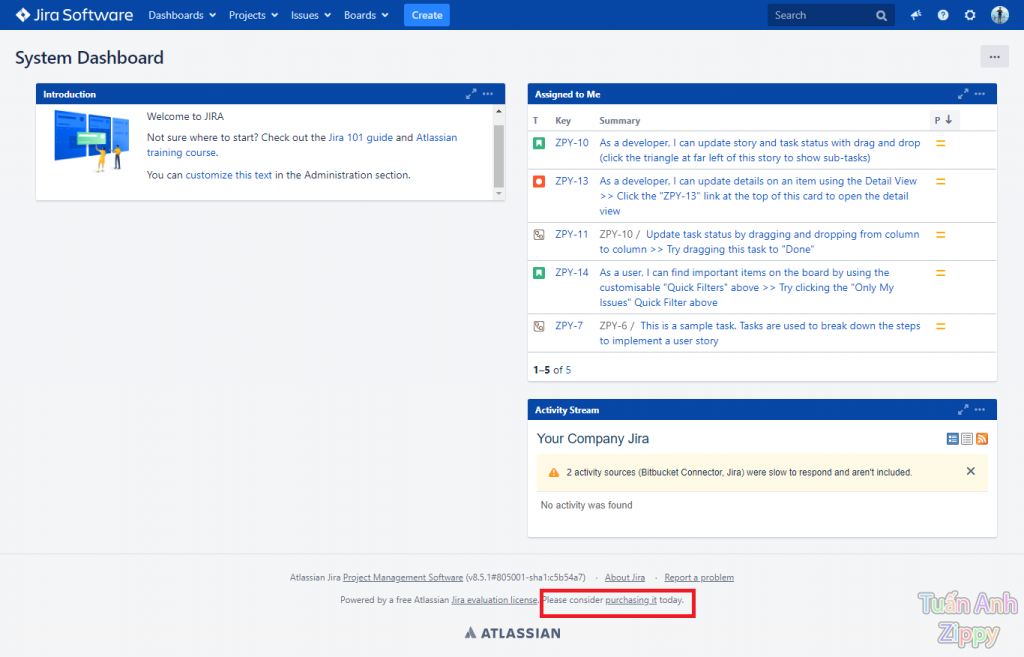Open the feedback megaphone icon in header
The width and height of the screenshot is (1024, 657).
pos(916,15)
